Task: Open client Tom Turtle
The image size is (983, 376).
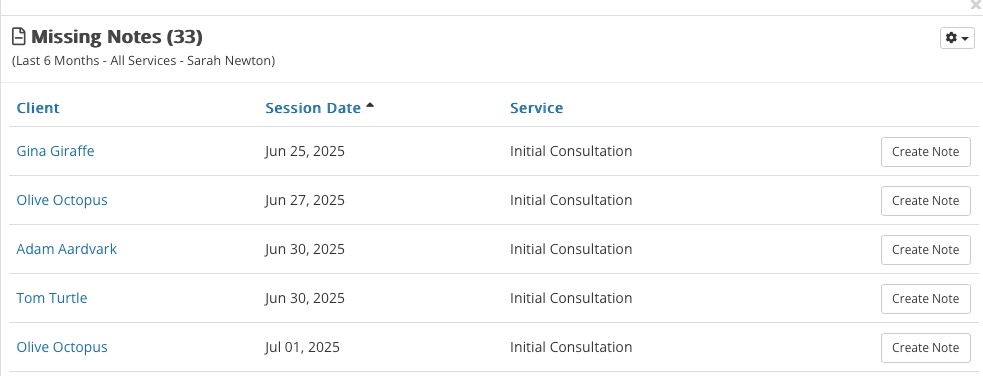Action: pyautogui.click(x=51, y=298)
